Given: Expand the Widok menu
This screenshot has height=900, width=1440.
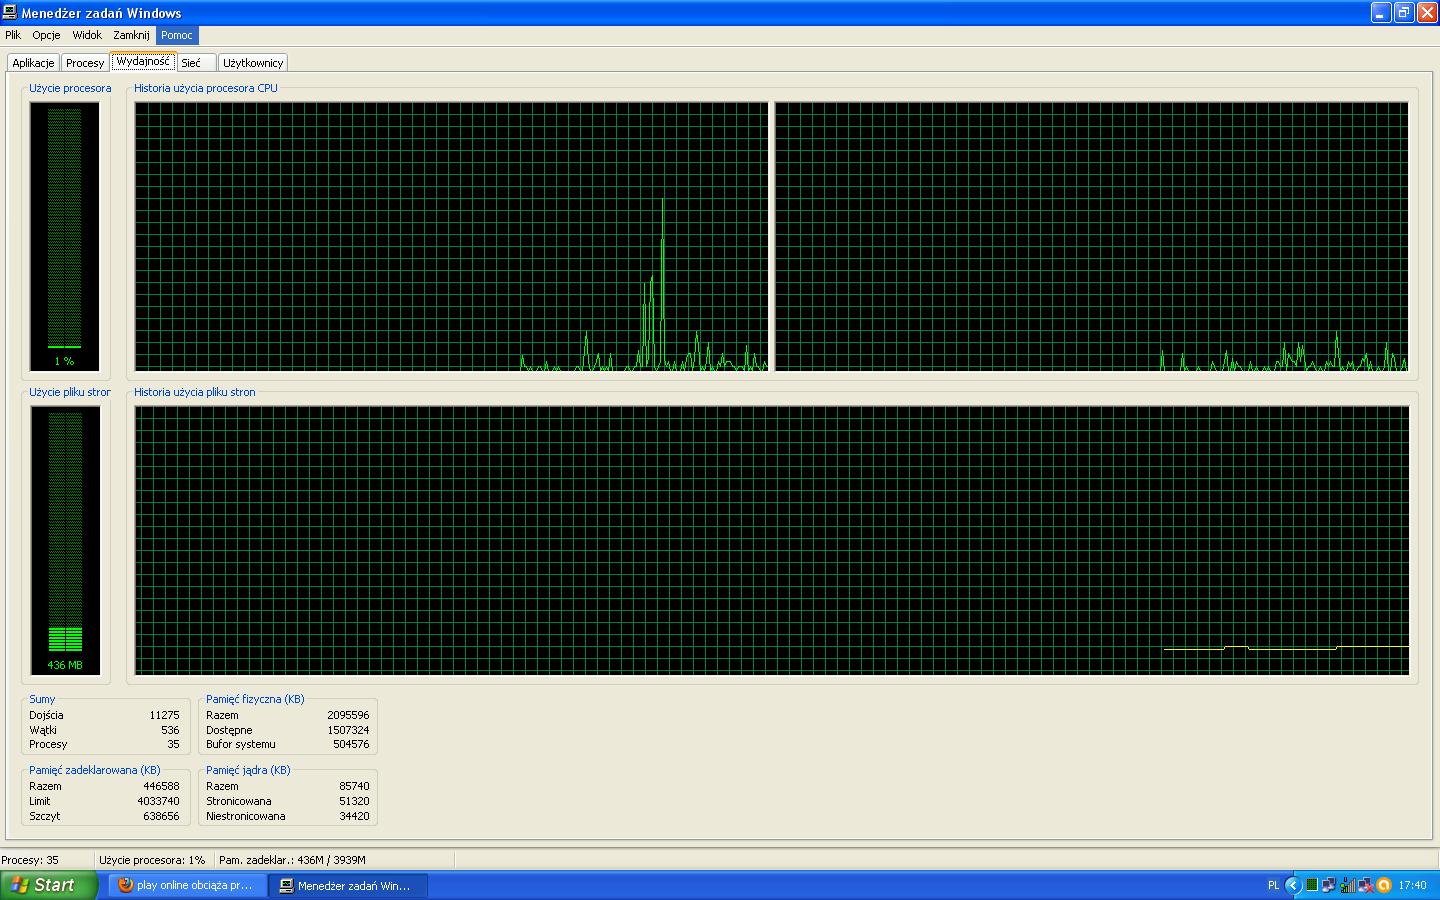Looking at the screenshot, I should pyautogui.click(x=87, y=35).
